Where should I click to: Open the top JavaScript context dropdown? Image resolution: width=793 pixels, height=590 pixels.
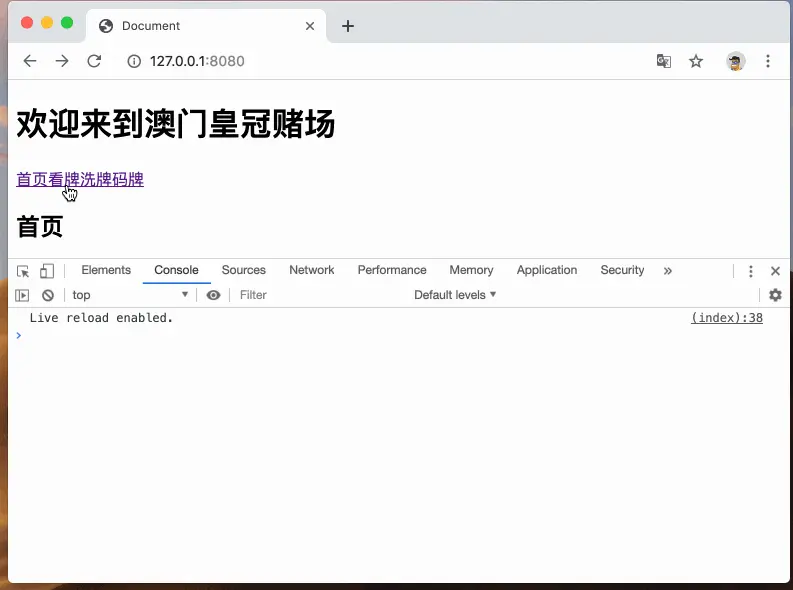130,295
